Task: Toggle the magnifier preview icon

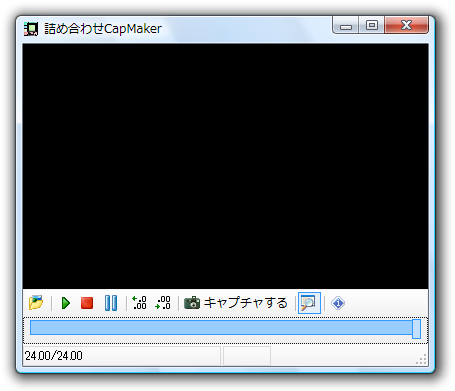Action: click(309, 303)
